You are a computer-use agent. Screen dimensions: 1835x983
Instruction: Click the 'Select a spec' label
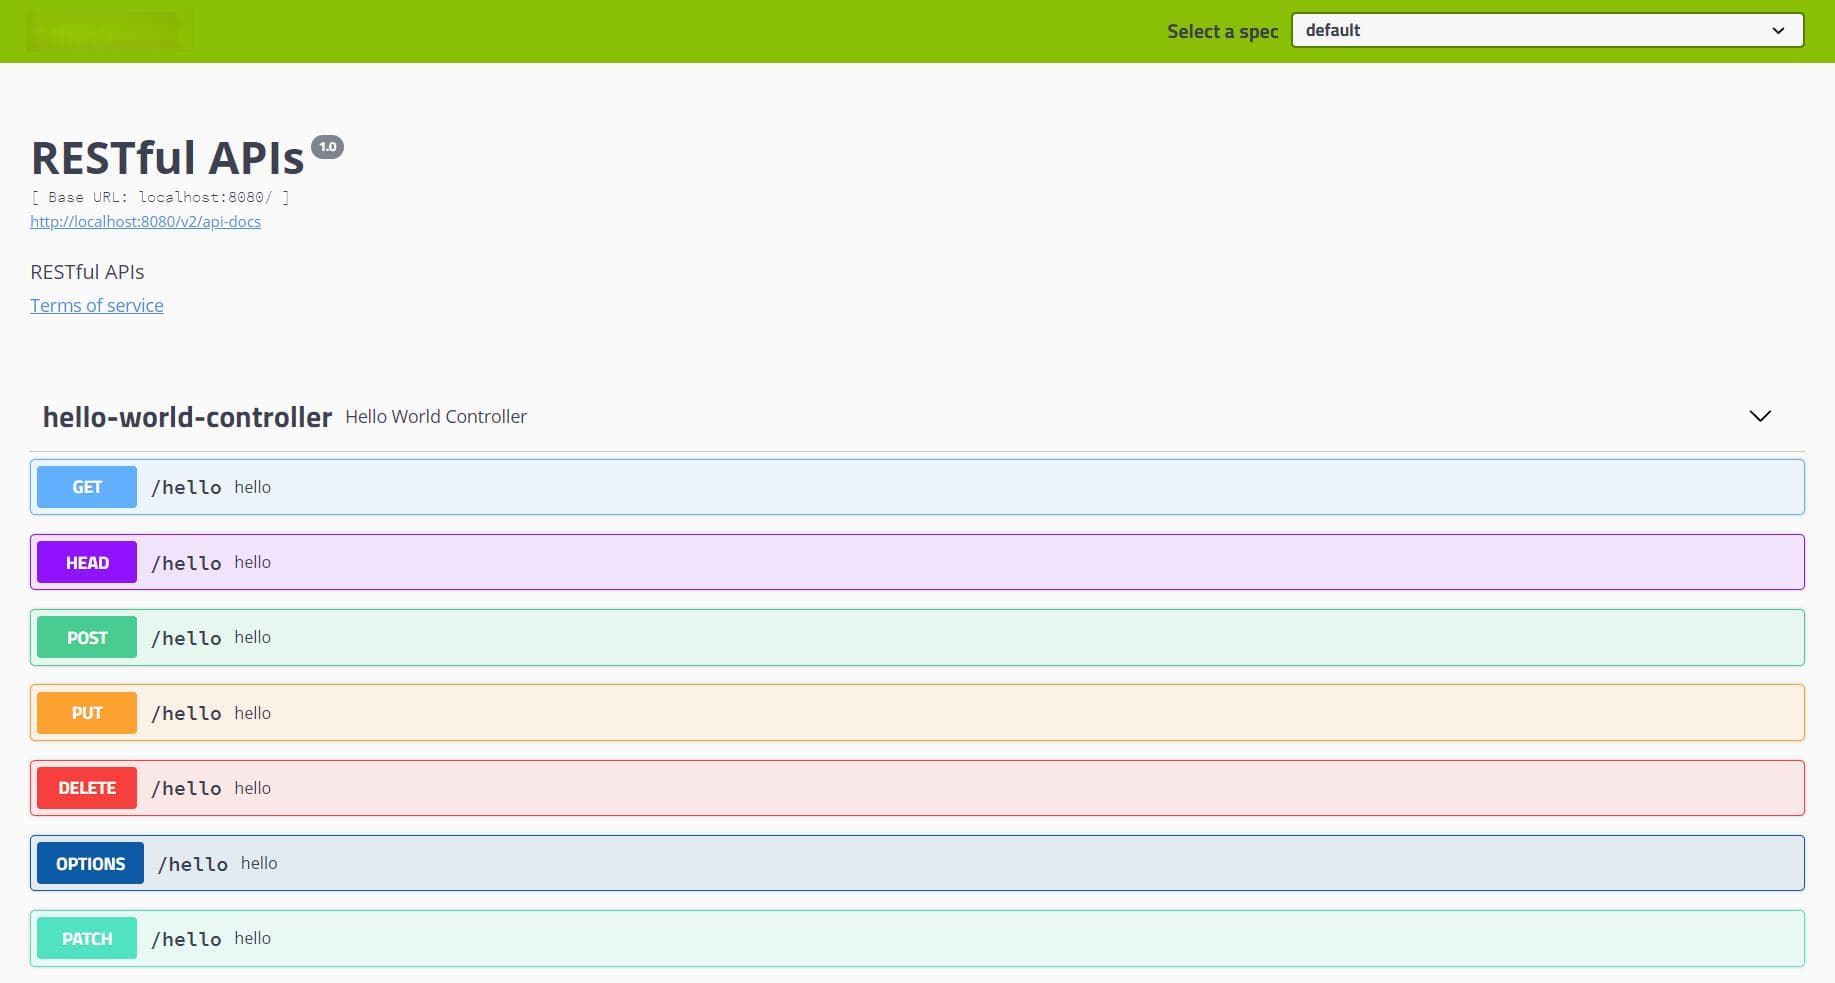point(1222,31)
